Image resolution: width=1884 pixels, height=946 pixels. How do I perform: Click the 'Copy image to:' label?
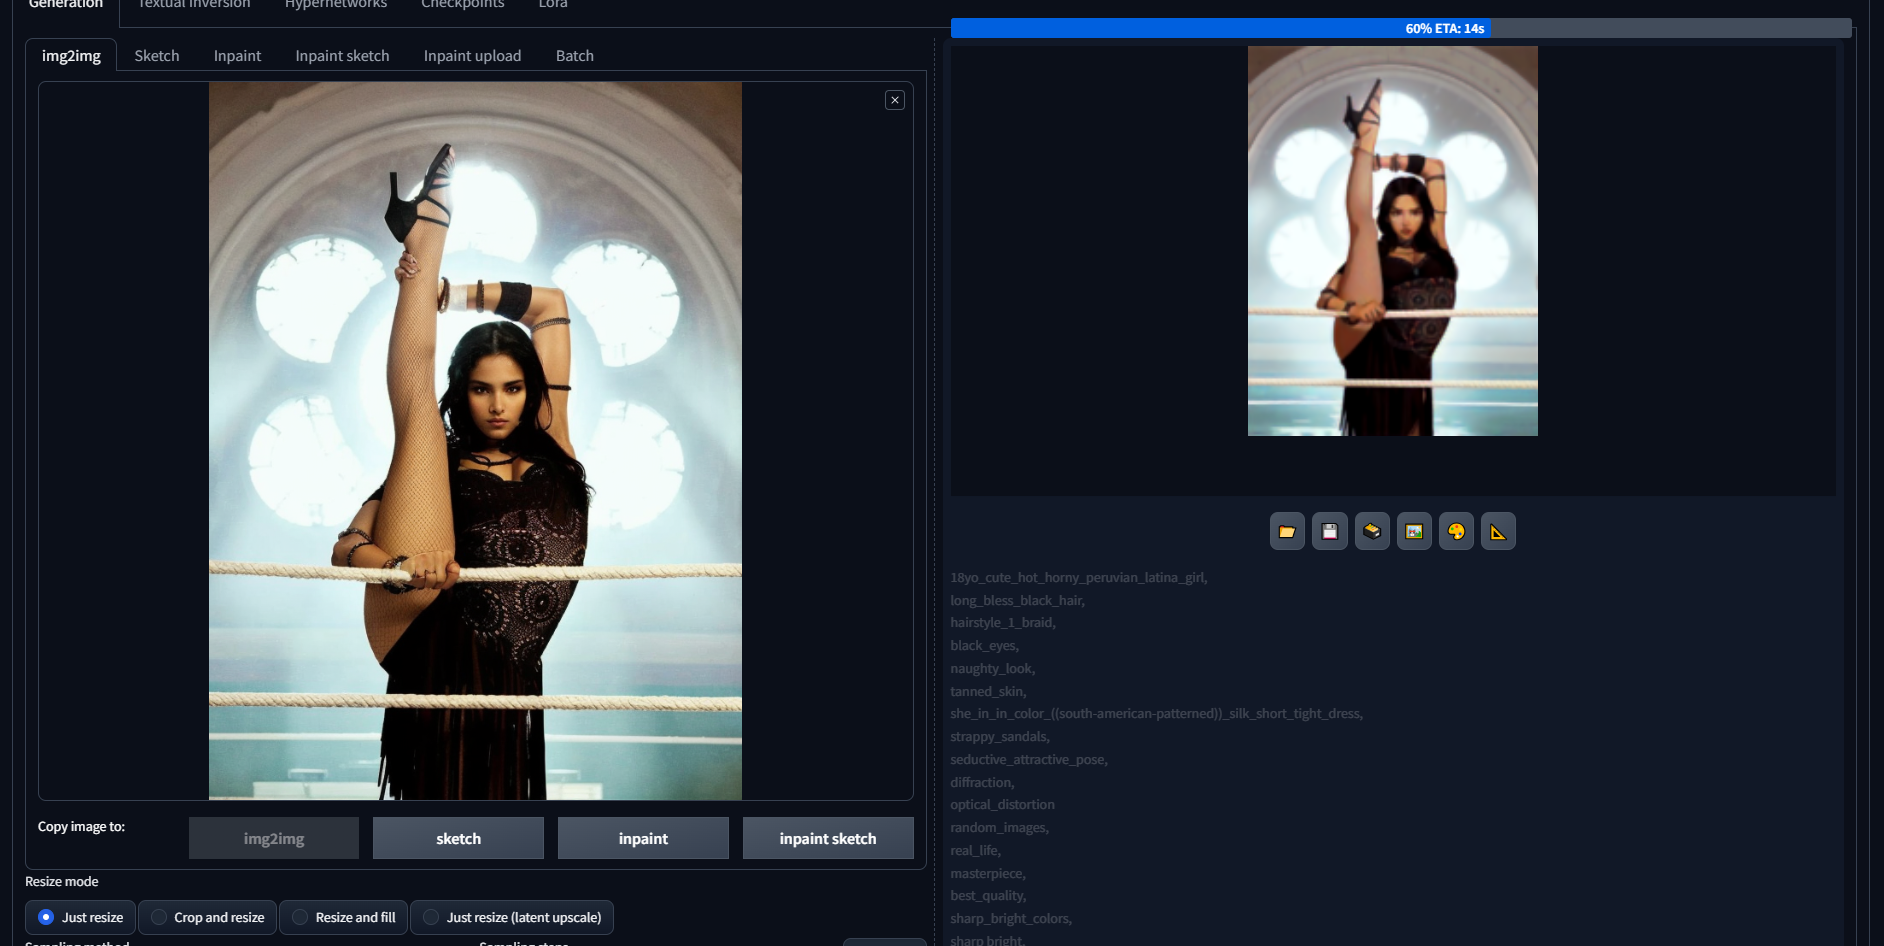[x=81, y=826]
